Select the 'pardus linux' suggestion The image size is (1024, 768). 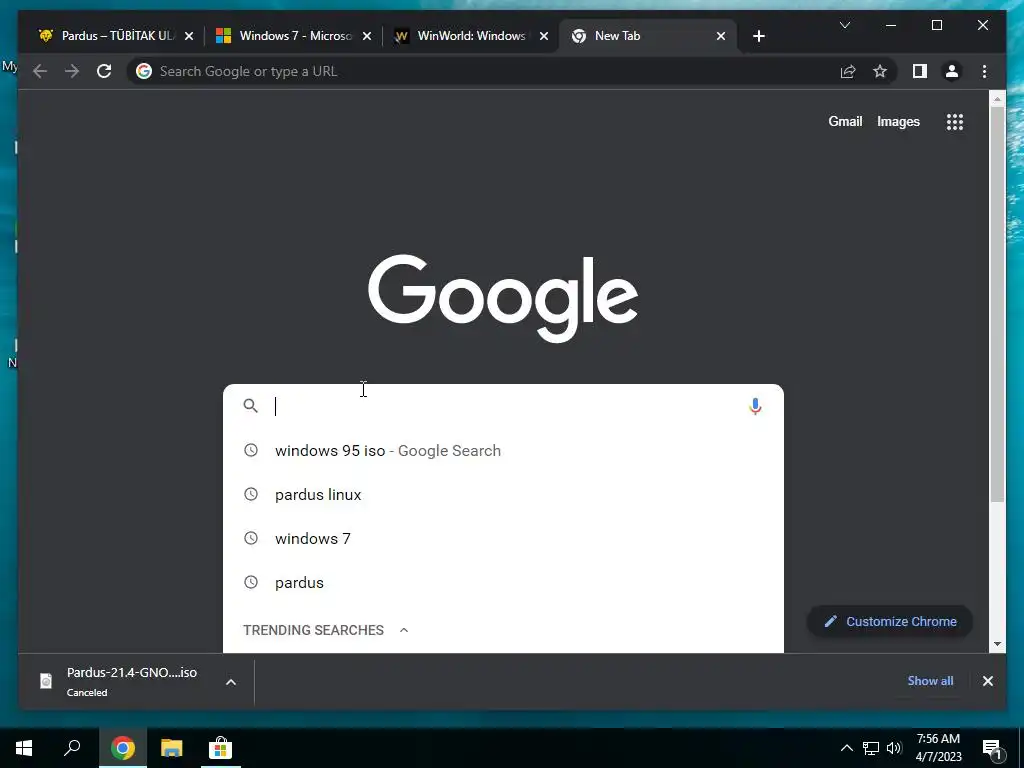503,494
